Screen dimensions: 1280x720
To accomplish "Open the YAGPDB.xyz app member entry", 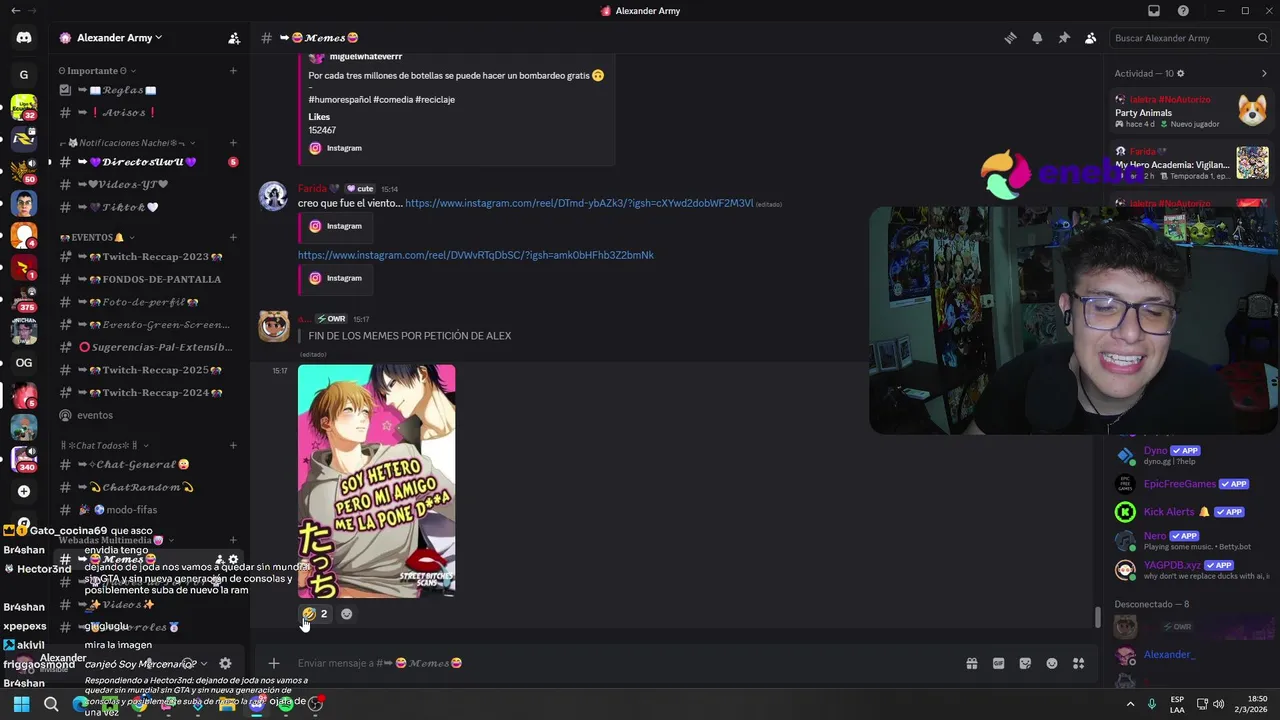I will click(x=1192, y=570).
